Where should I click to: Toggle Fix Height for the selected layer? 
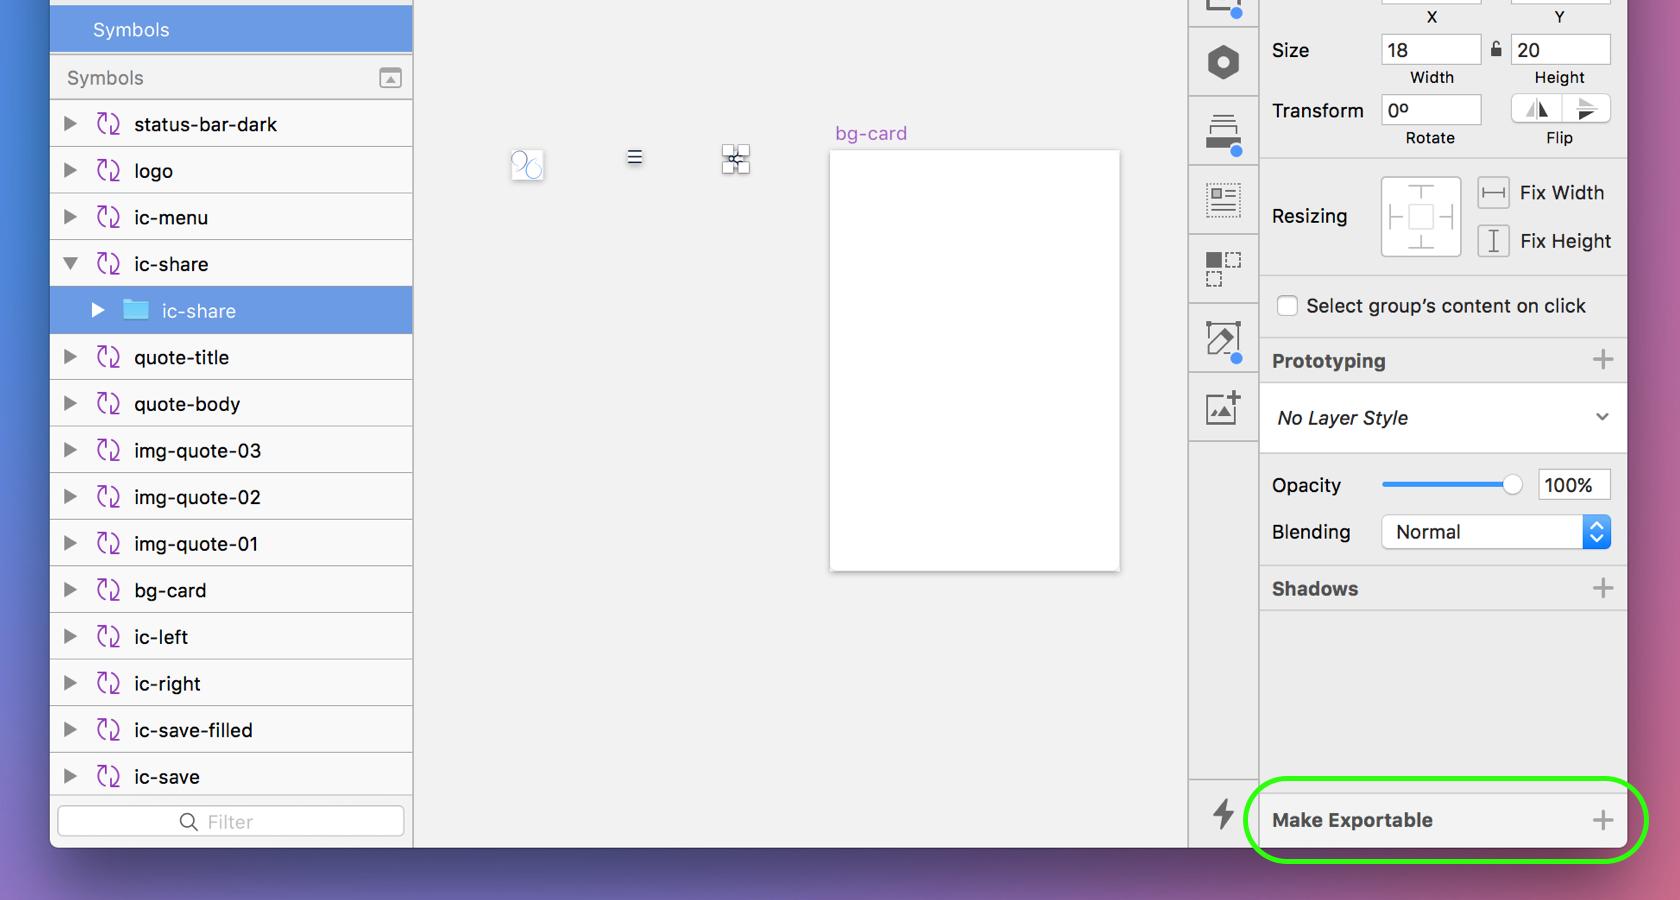(1494, 241)
